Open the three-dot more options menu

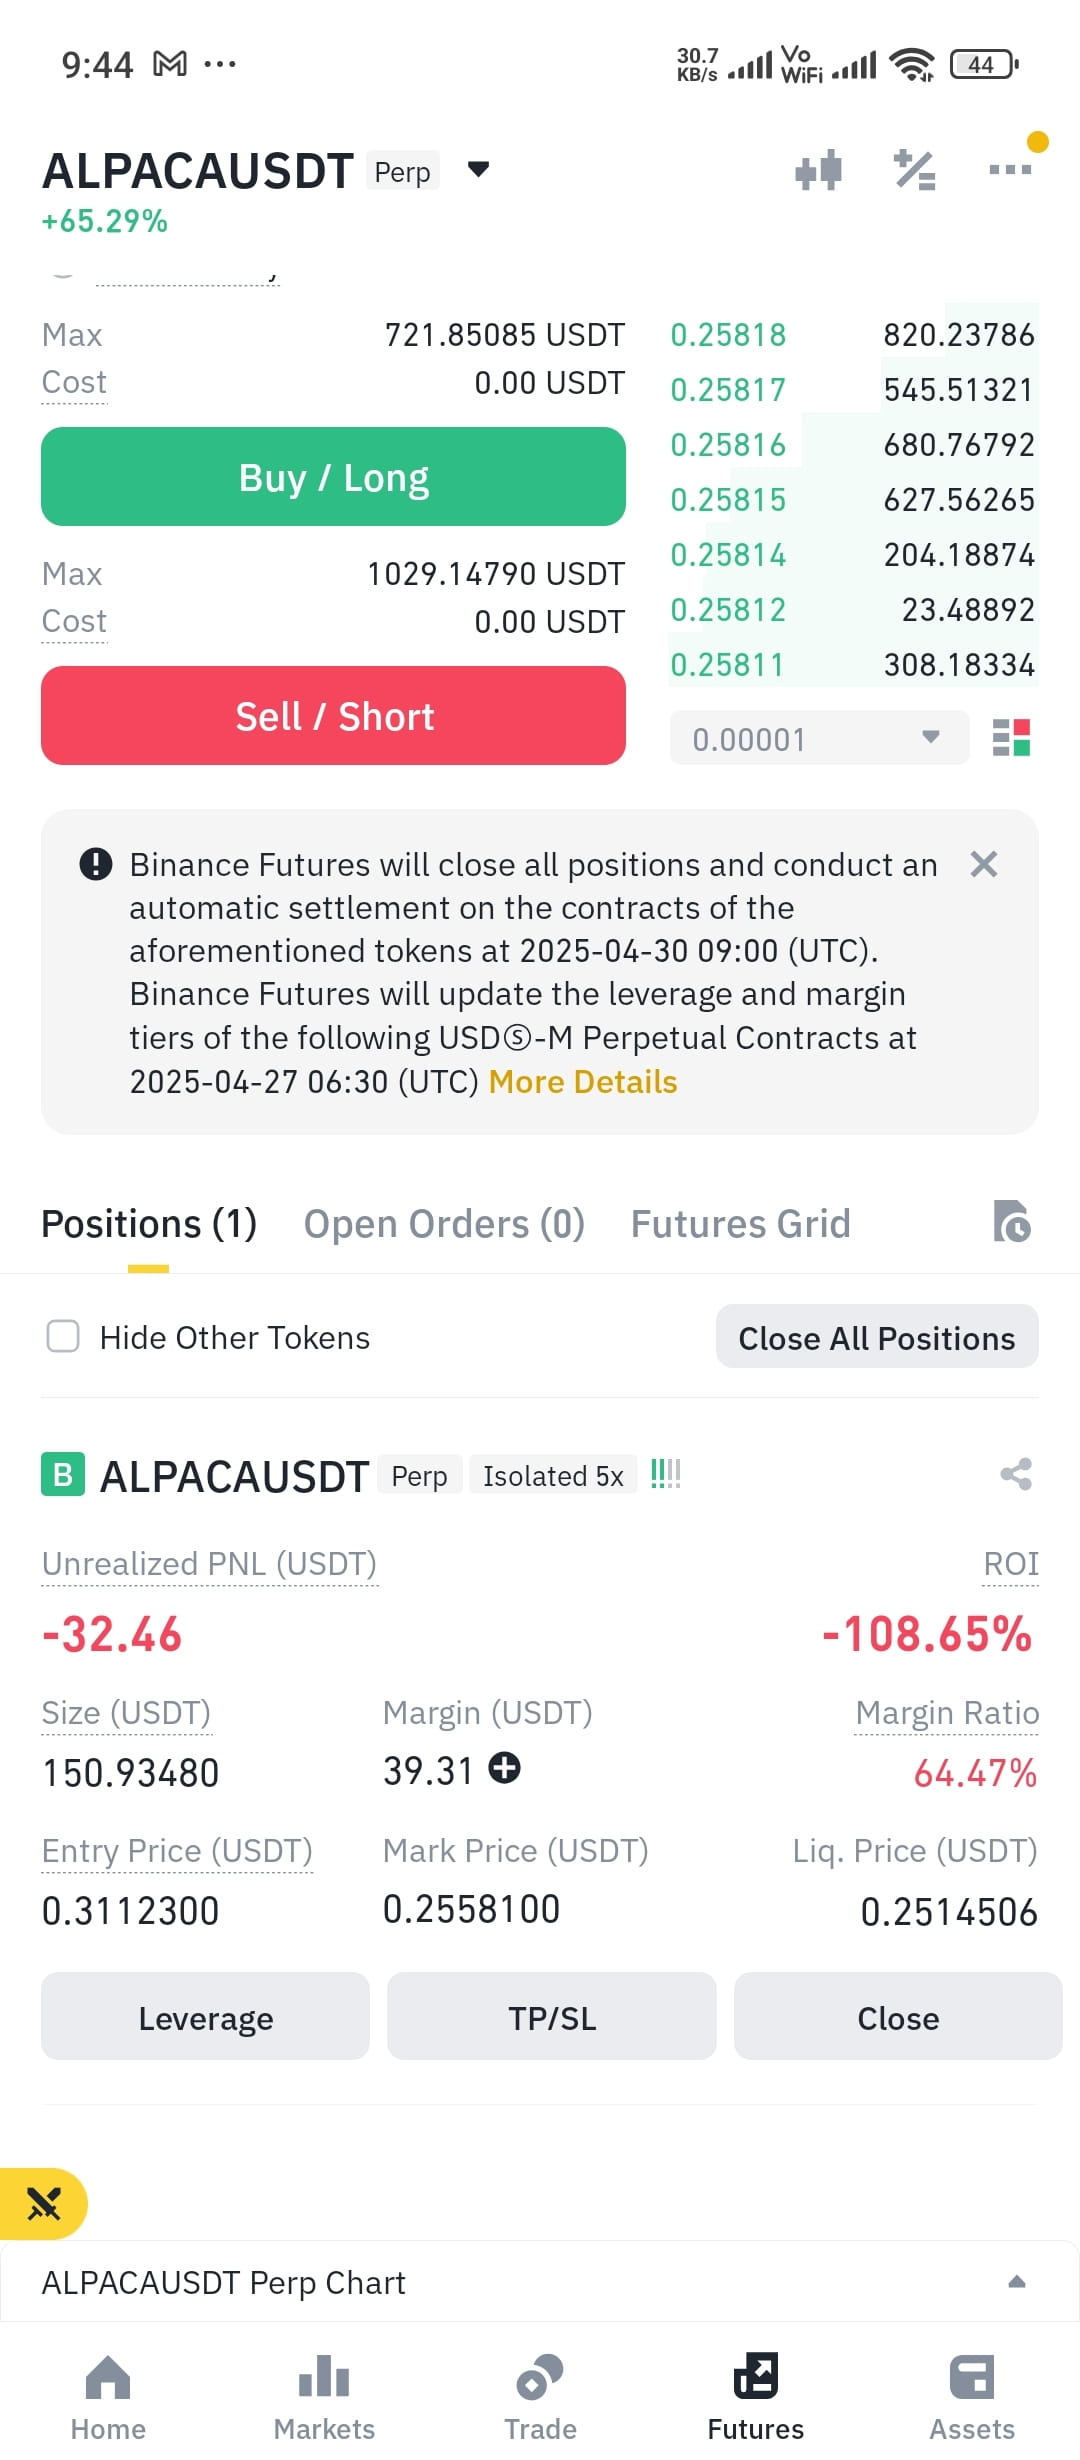click(x=1010, y=170)
